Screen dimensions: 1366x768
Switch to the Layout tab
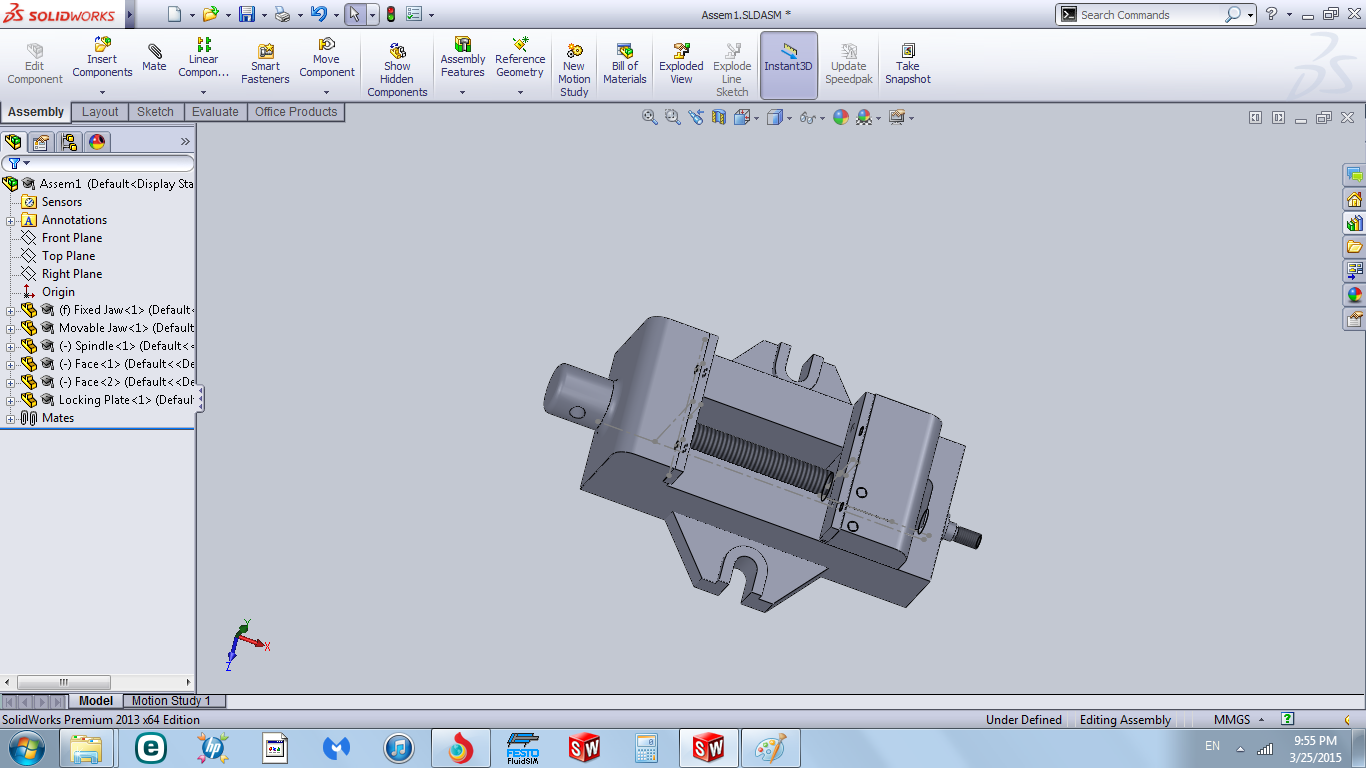point(100,112)
